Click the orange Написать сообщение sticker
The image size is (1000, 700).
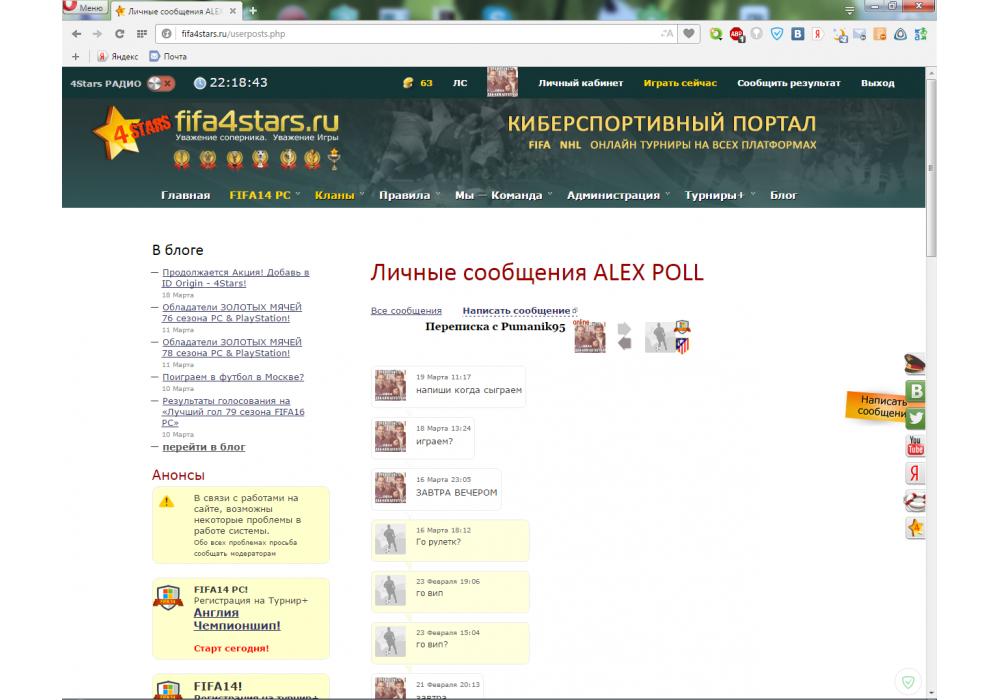point(876,406)
